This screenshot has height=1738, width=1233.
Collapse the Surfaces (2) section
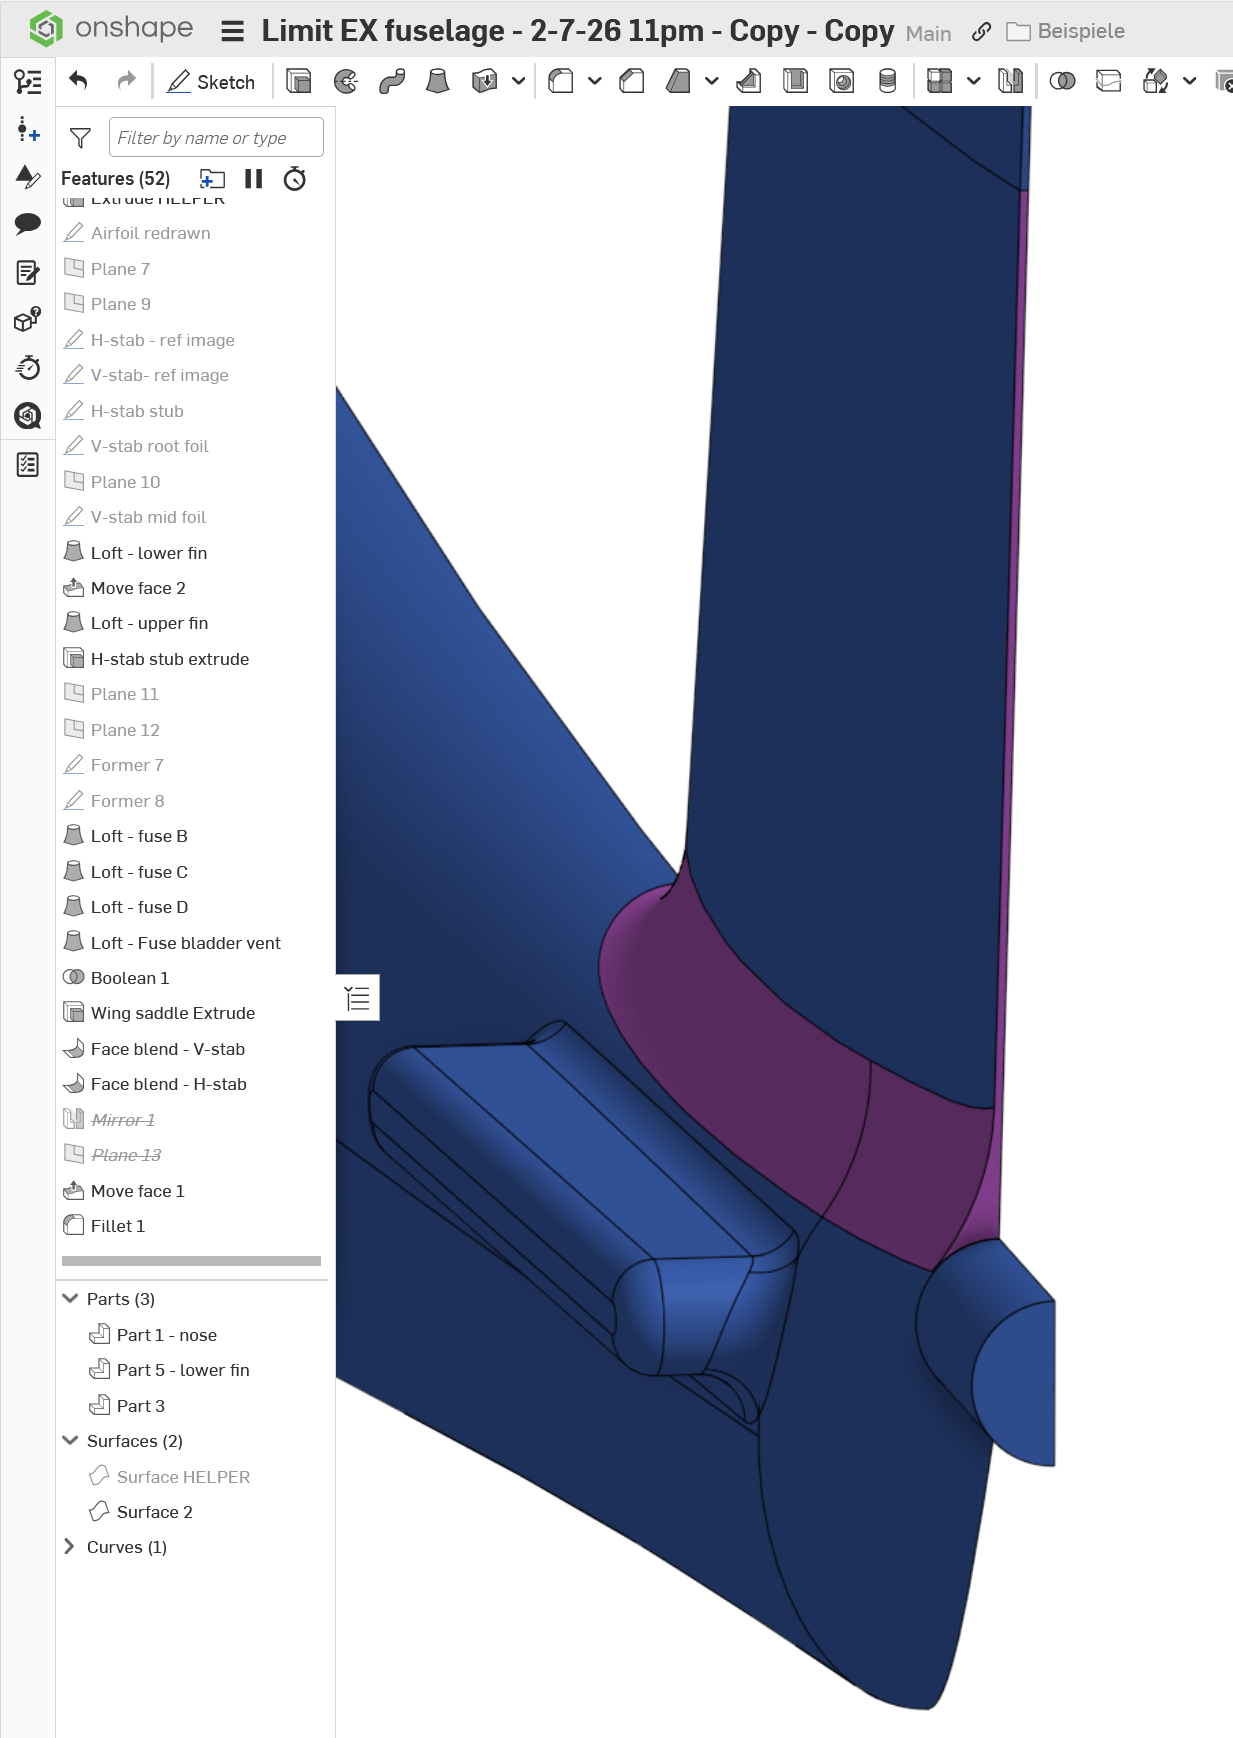coord(70,1440)
